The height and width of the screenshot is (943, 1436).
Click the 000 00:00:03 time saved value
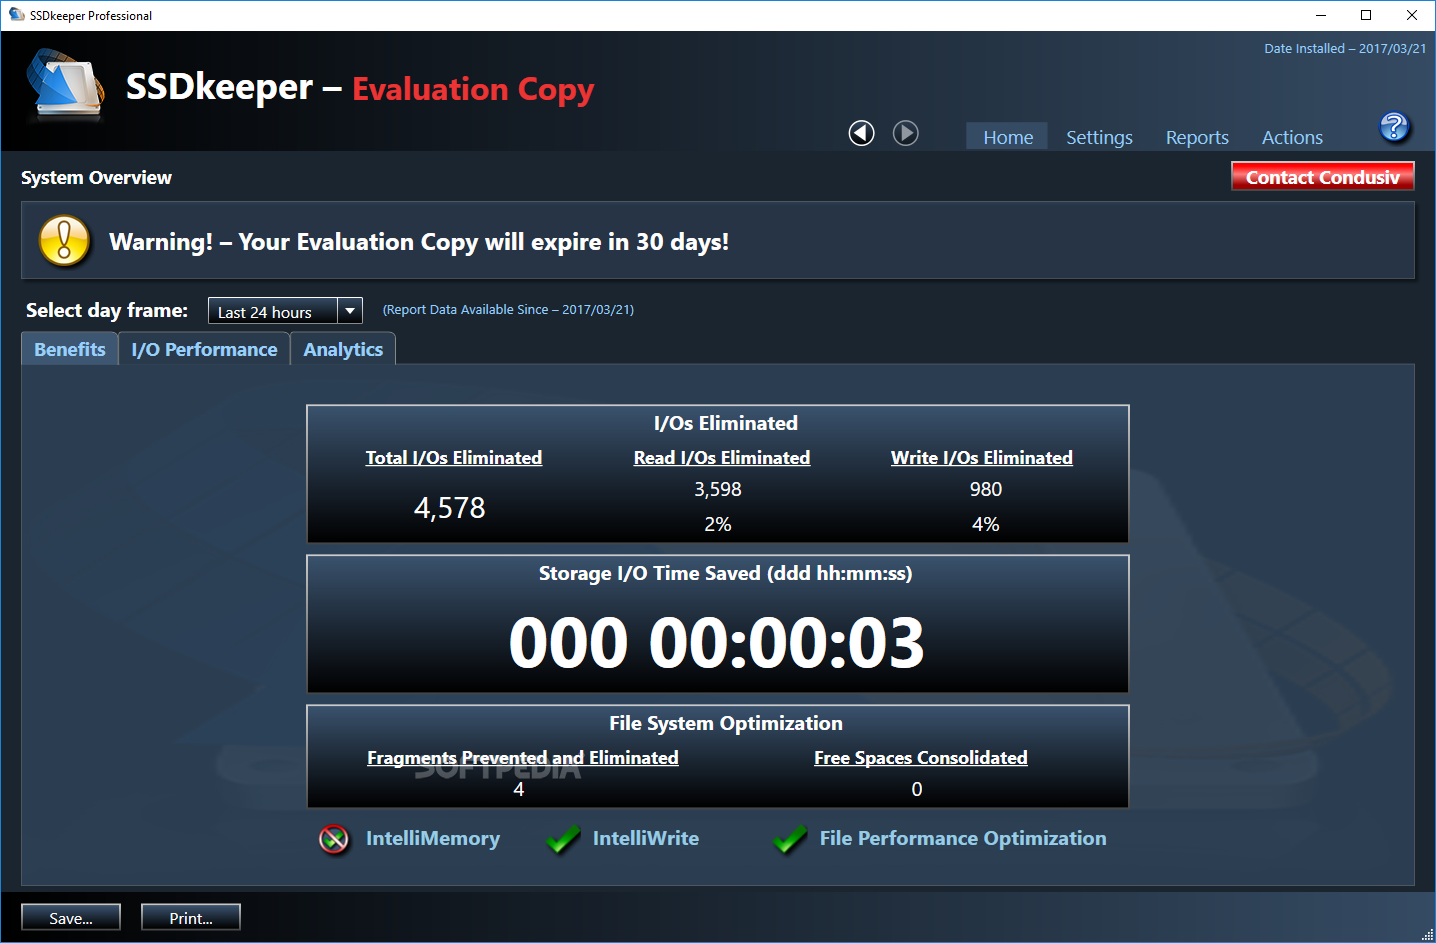[x=717, y=642]
